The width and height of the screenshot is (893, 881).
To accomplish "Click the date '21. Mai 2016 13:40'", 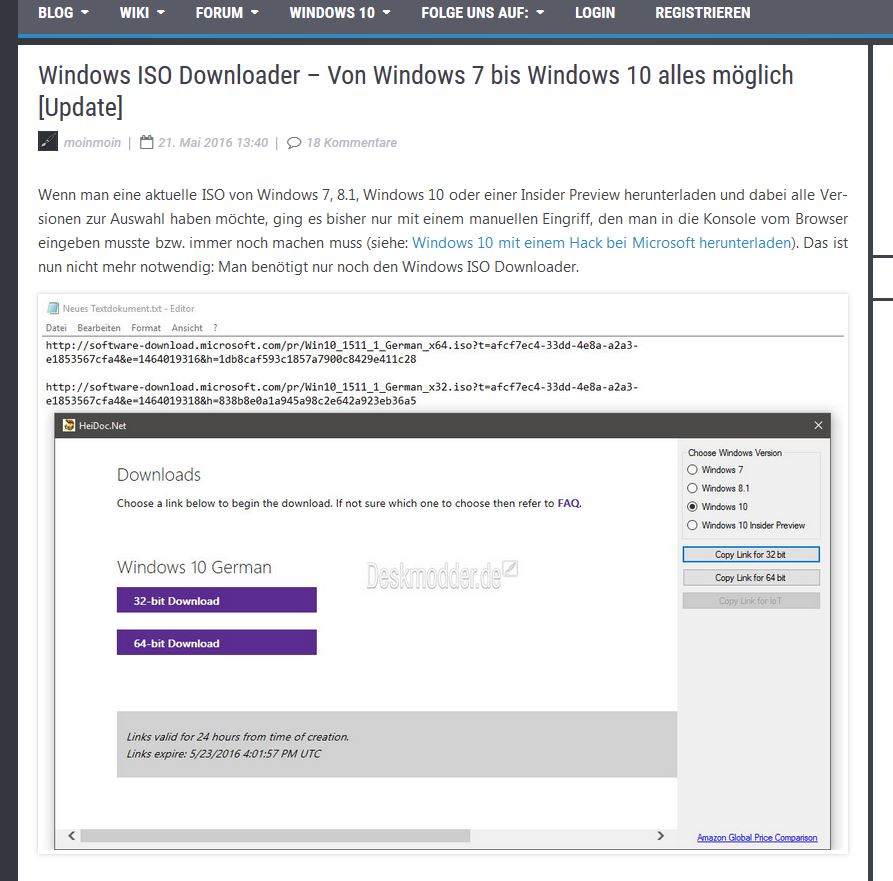I will pos(213,142).
